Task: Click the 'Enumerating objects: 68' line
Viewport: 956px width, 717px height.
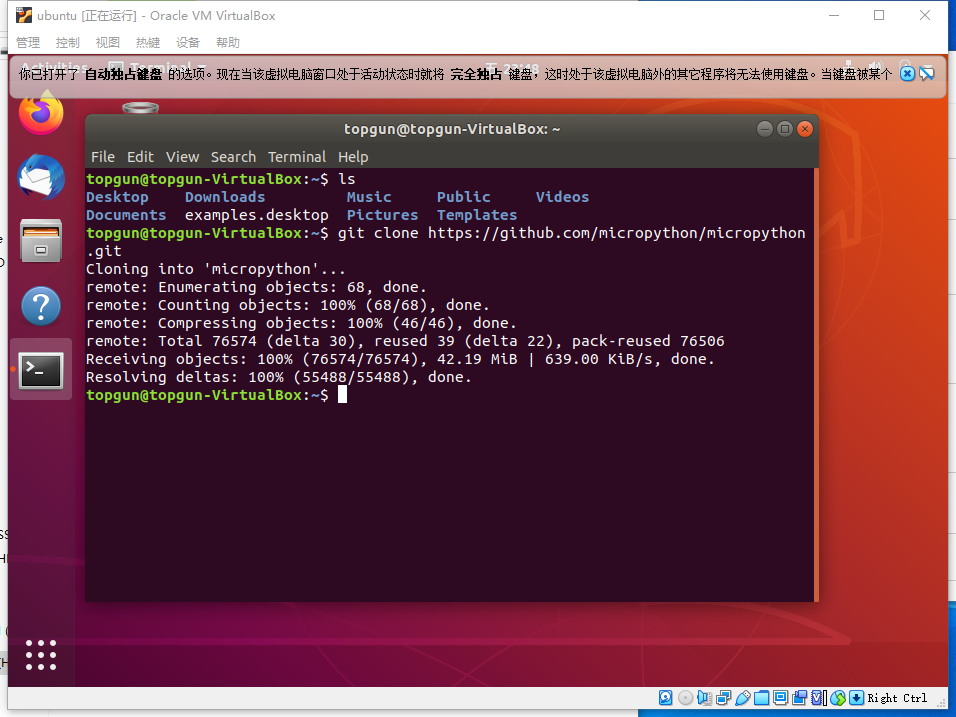Action: coord(256,287)
